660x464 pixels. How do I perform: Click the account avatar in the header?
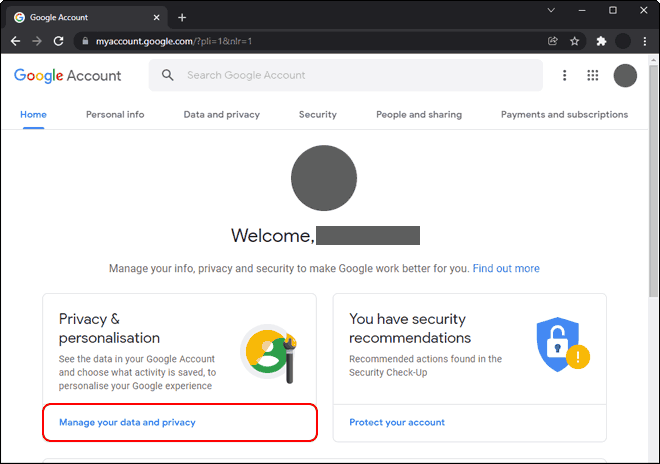[x=625, y=75]
